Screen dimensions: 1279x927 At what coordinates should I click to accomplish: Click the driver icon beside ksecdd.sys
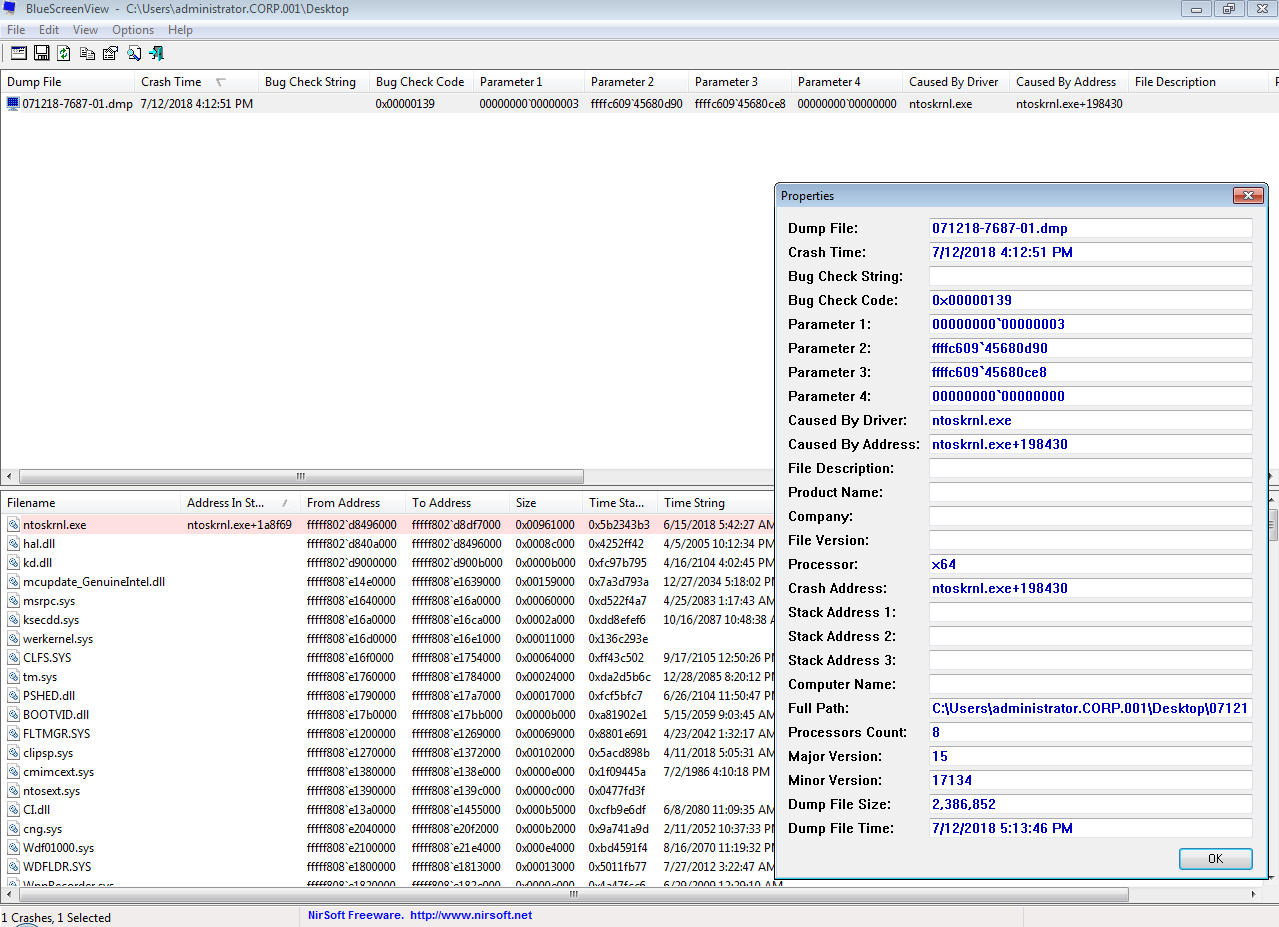(13, 620)
